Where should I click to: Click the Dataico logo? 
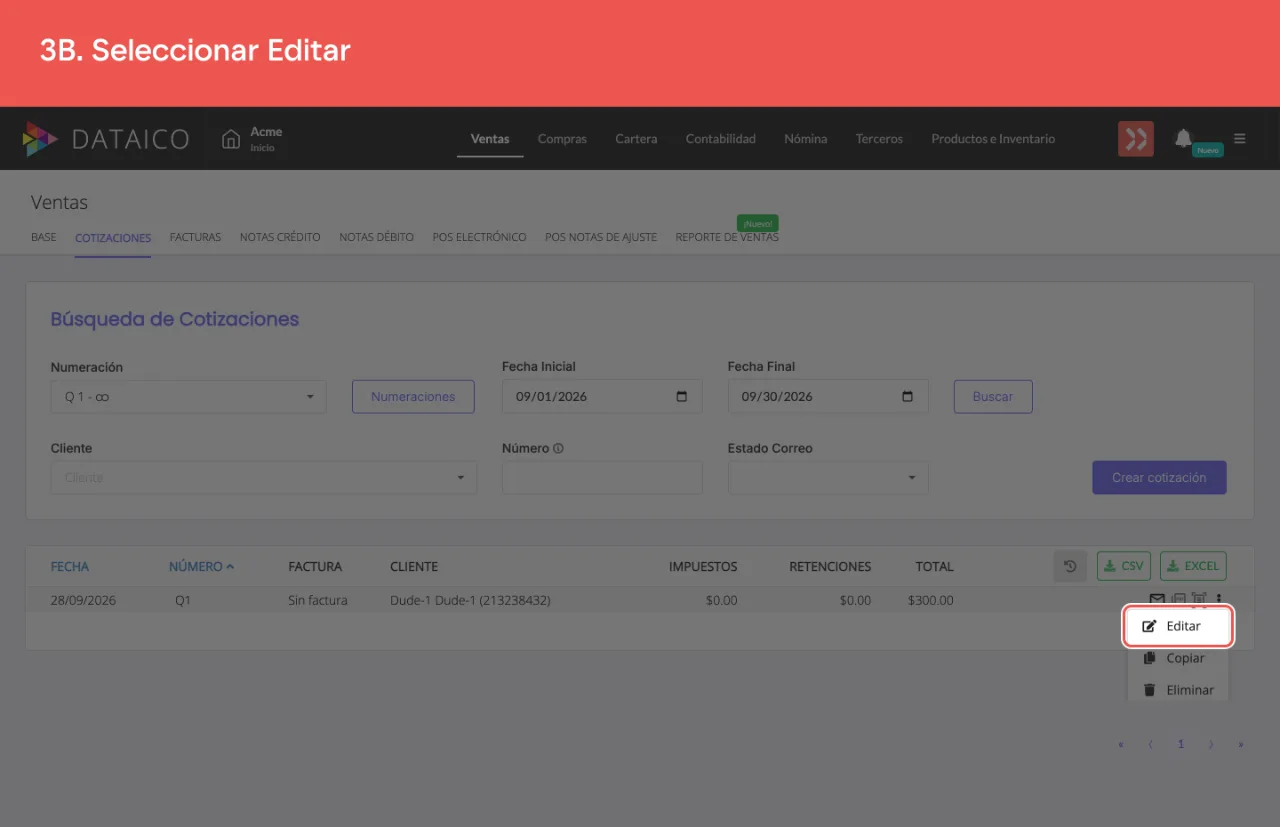point(106,139)
